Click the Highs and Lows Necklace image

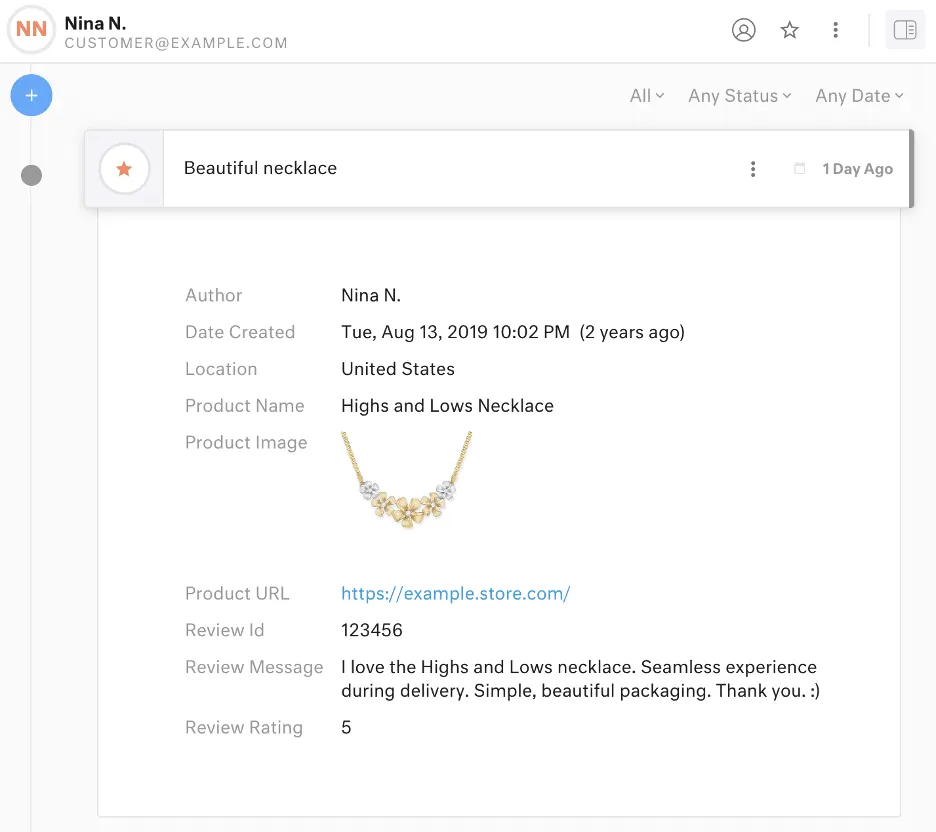[x=406, y=480]
